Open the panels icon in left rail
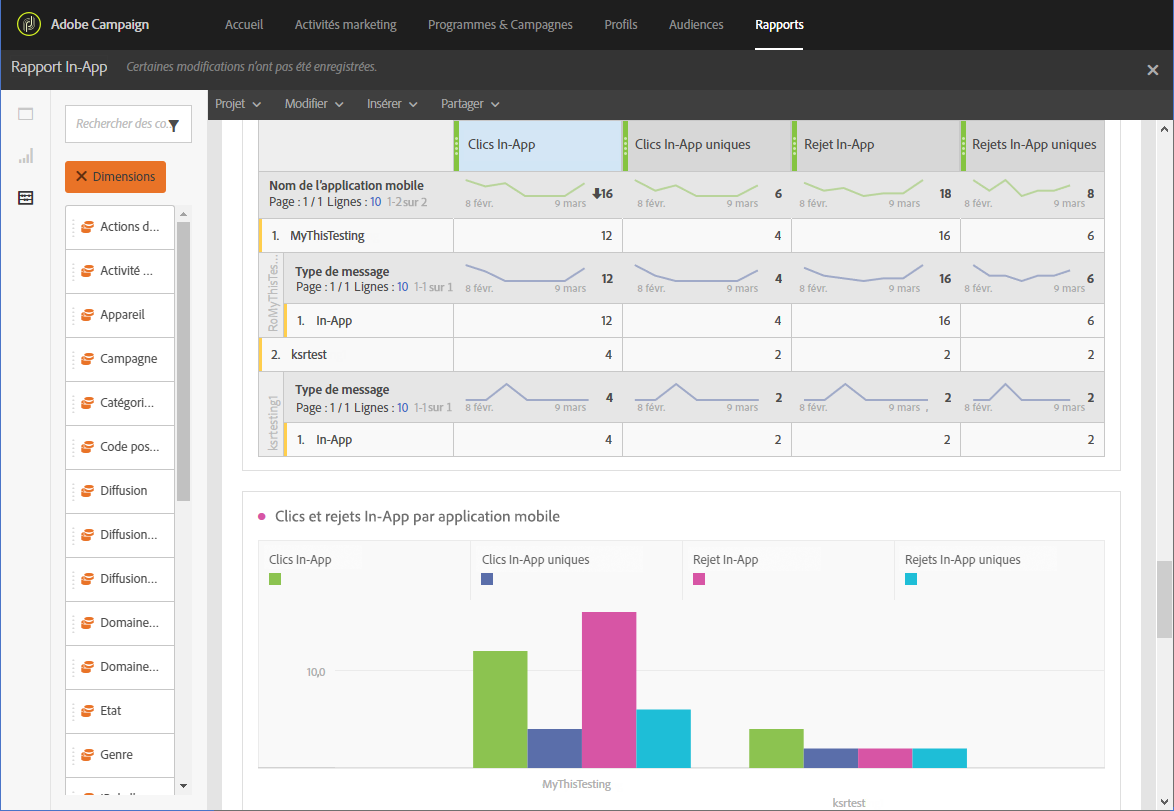 (x=25, y=114)
